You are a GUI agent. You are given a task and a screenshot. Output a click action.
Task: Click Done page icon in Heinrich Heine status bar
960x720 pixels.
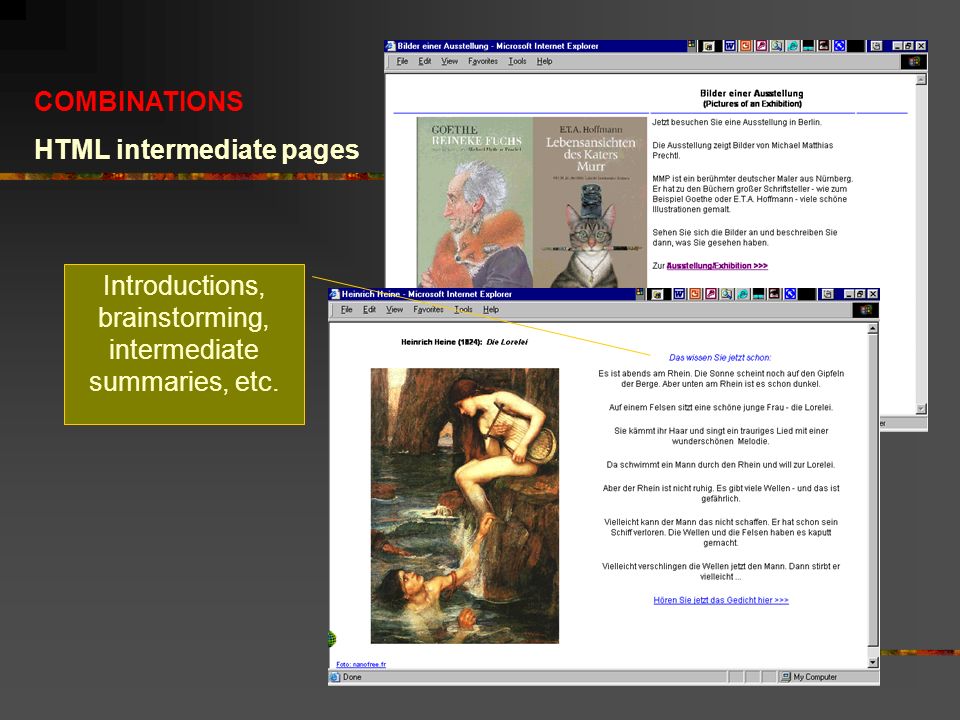pyautogui.click(x=335, y=677)
